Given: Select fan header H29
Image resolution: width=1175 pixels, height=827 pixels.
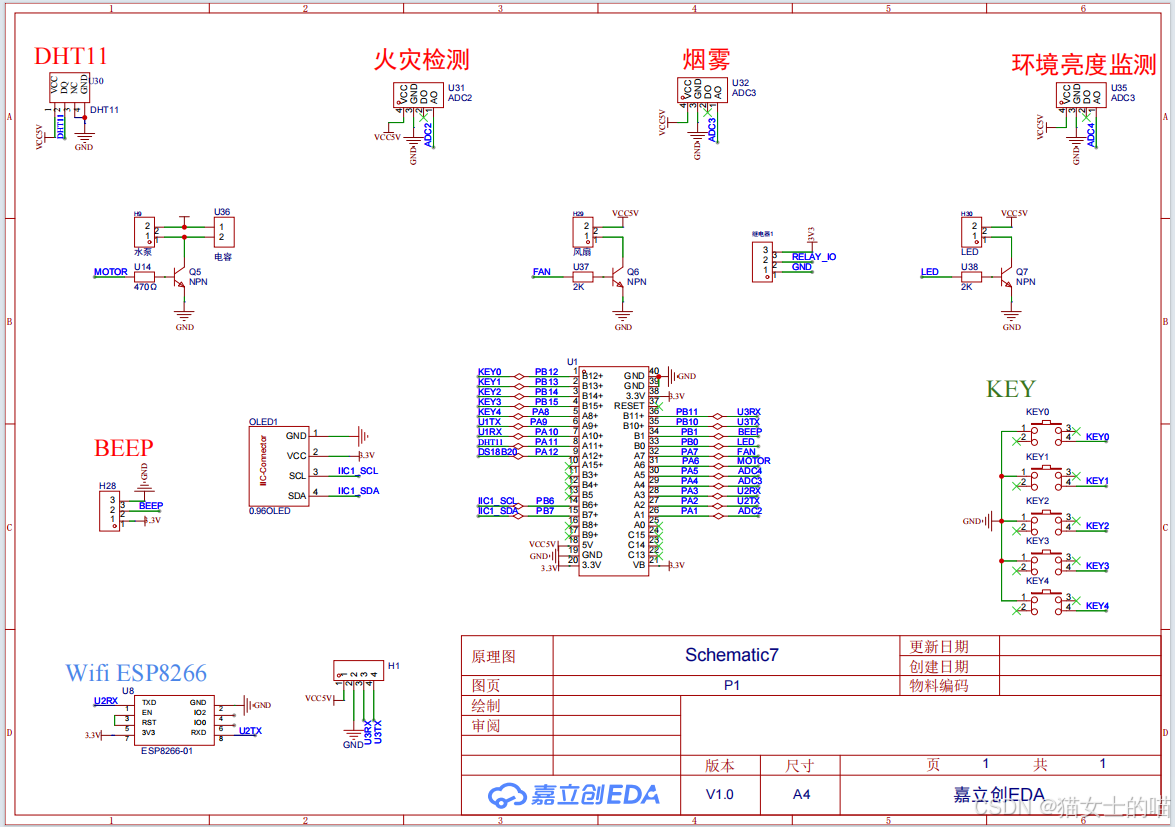Looking at the screenshot, I should (582, 232).
